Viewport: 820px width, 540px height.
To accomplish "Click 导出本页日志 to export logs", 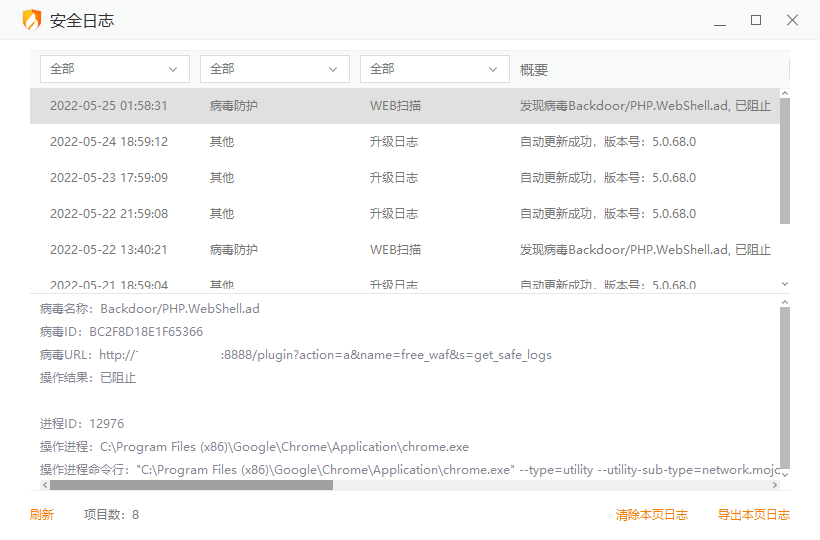I will [x=753, y=515].
